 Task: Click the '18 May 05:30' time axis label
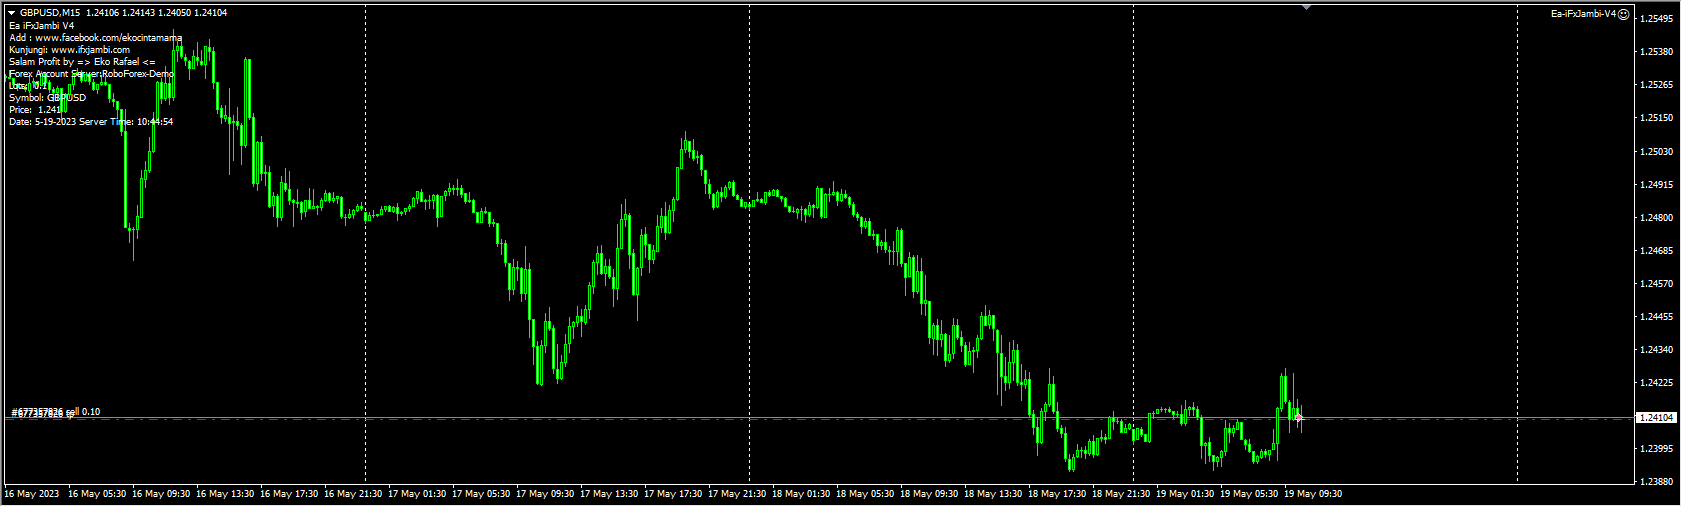coord(865,494)
